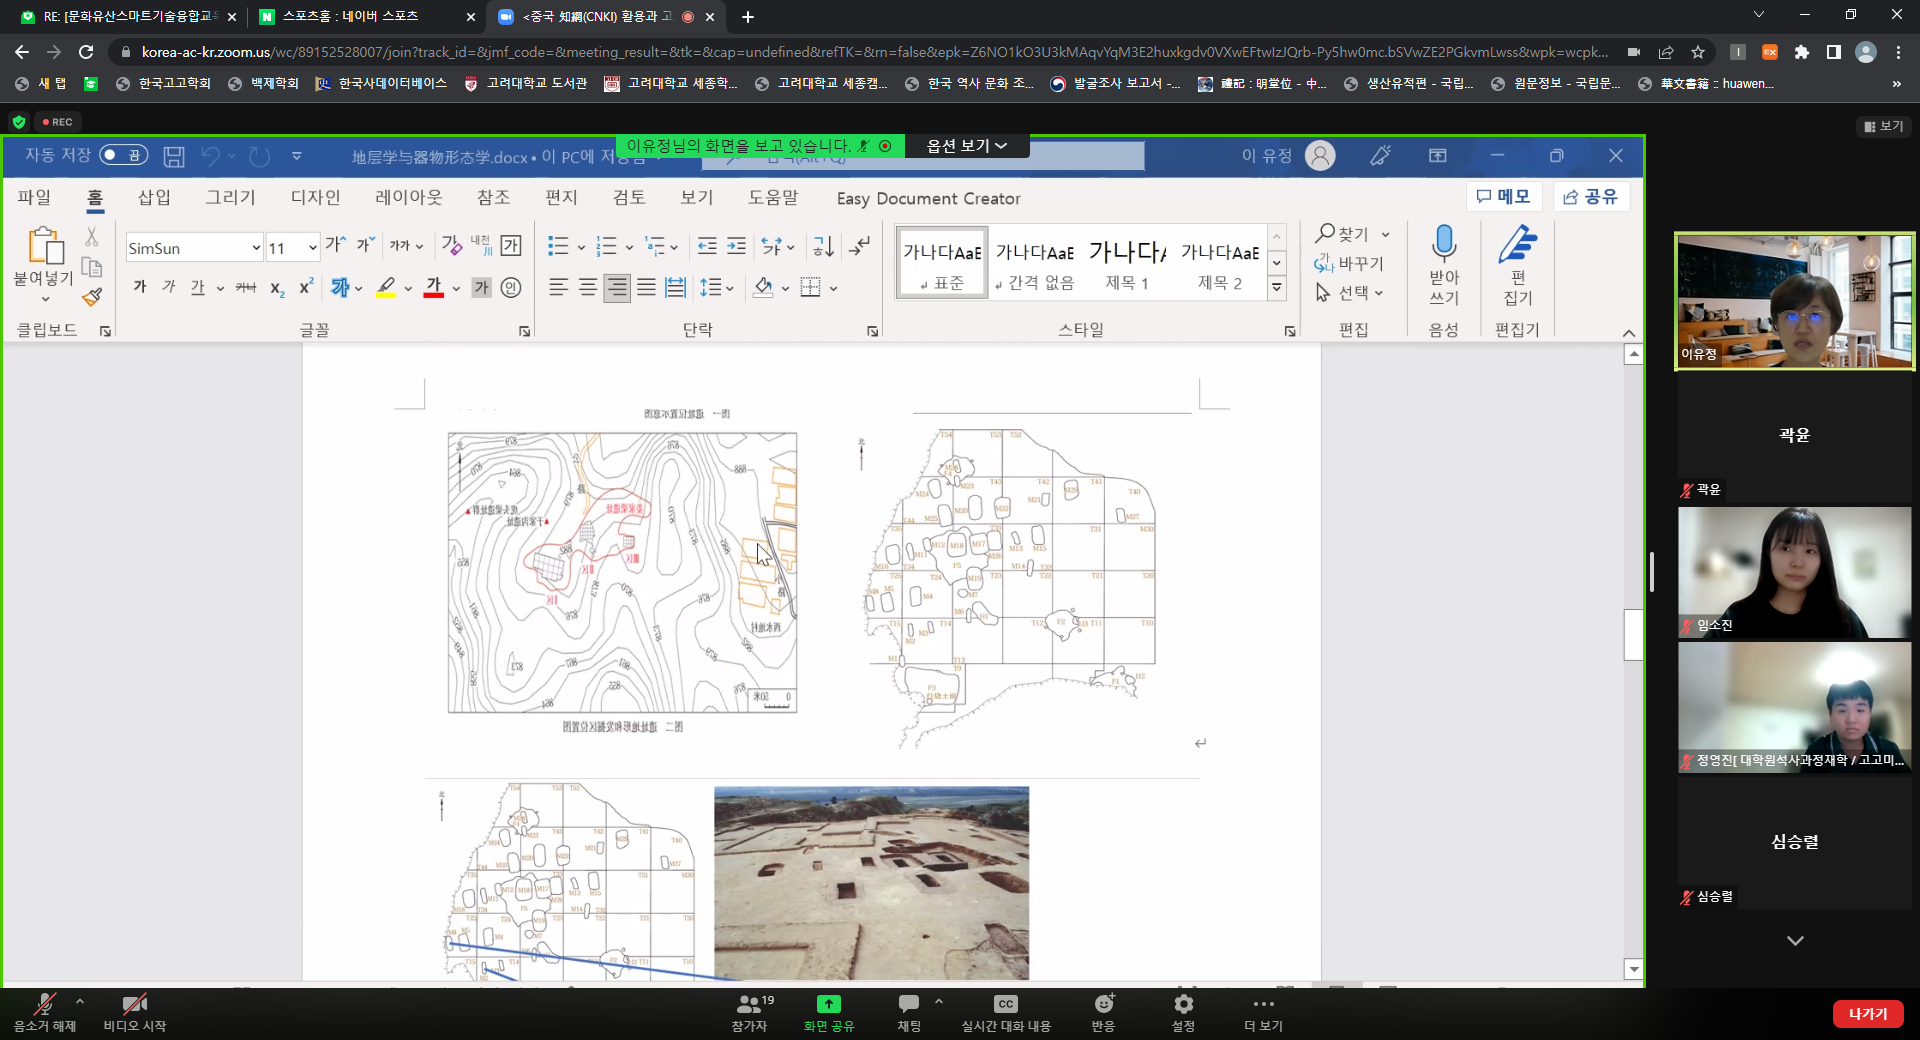Image resolution: width=1920 pixels, height=1040 pixels.
Task: Toggle the AutoSave switch in Word
Action: tap(124, 155)
